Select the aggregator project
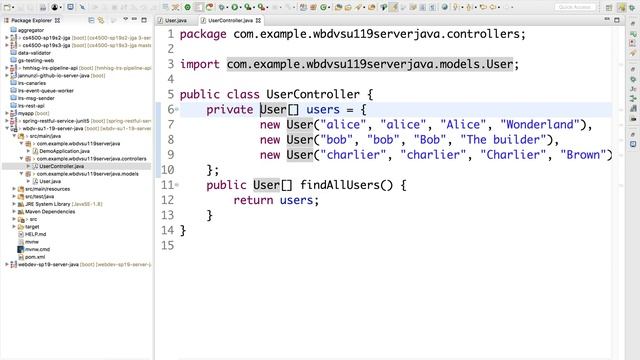Screen dimensions: 640x360 (31, 30)
